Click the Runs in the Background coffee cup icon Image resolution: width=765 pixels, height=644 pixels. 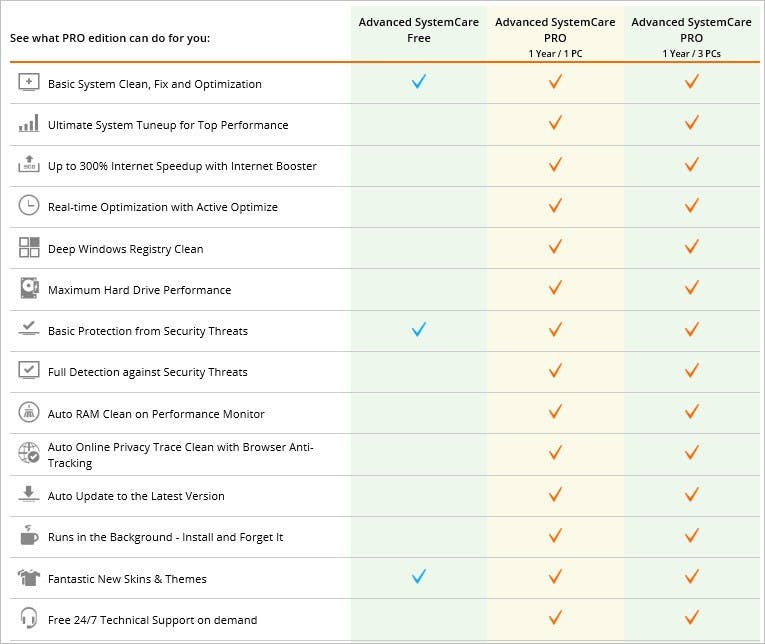pyautogui.click(x=29, y=536)
